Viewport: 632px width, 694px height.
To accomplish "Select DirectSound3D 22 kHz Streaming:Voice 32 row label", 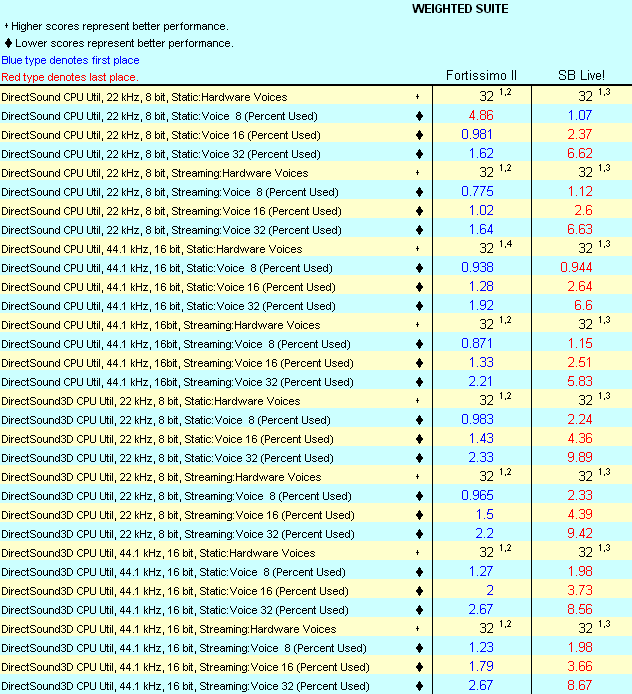I will 178,535.
